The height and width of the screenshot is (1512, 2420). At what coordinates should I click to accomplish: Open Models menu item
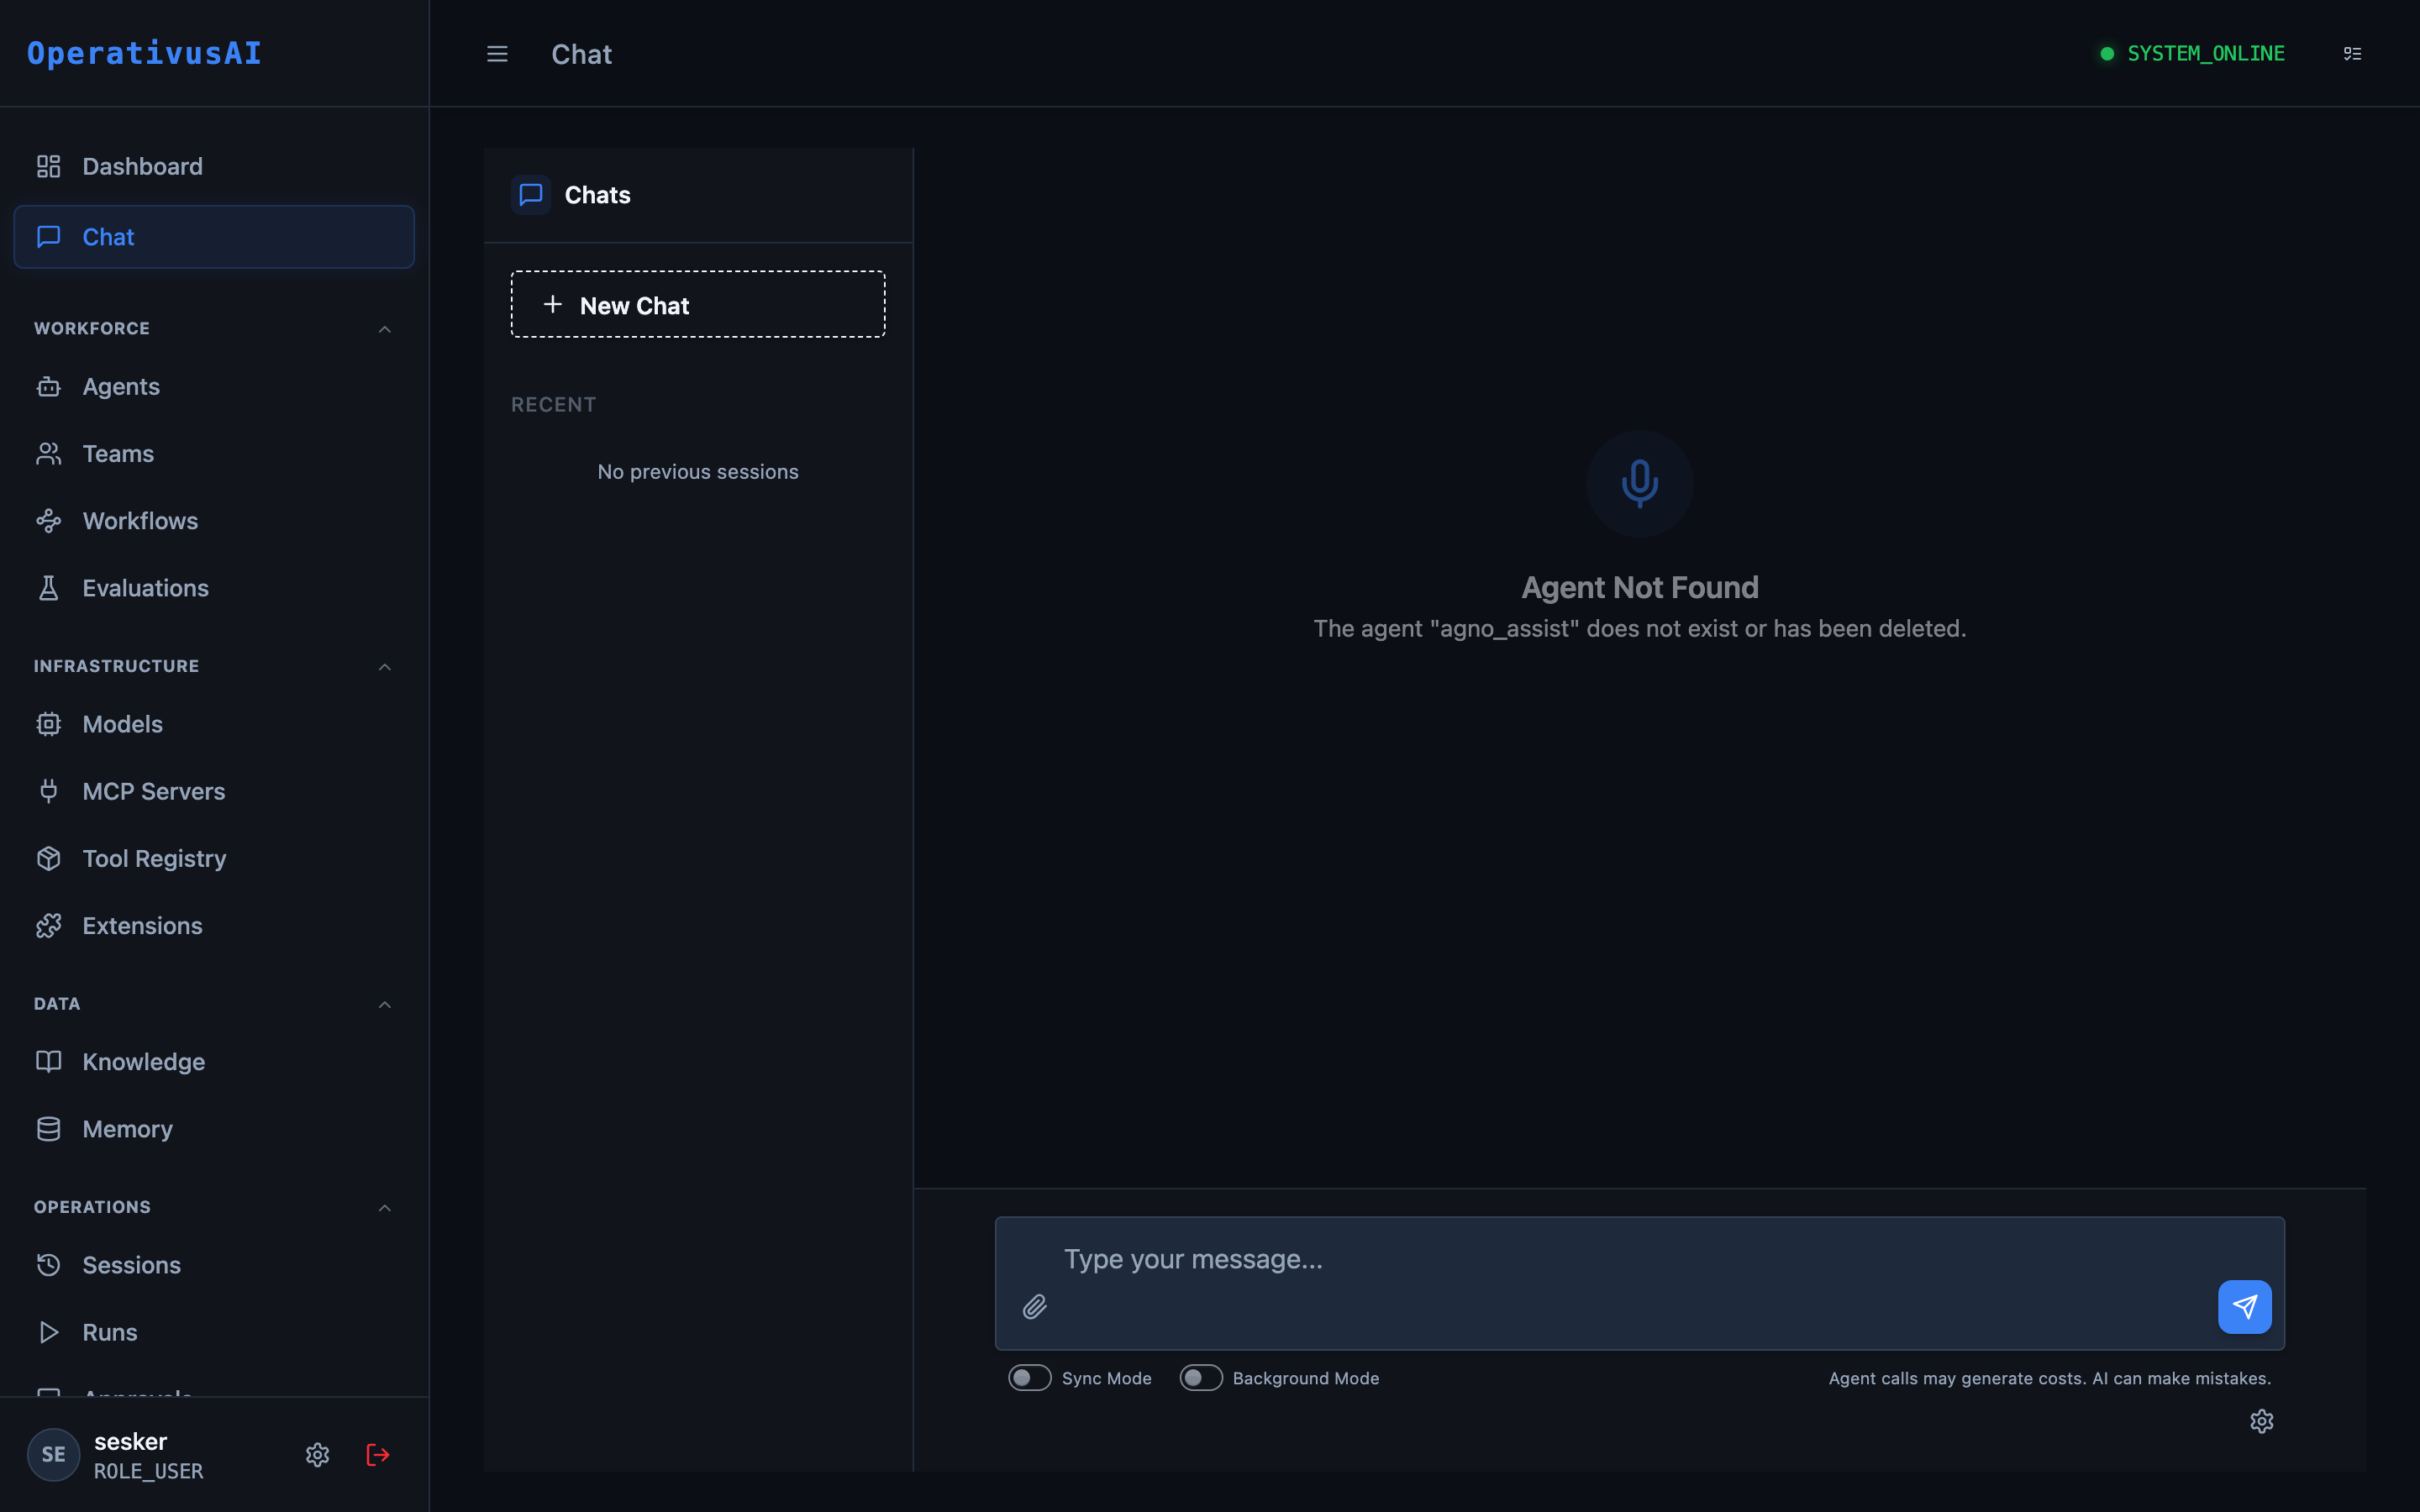click(214, 724)
